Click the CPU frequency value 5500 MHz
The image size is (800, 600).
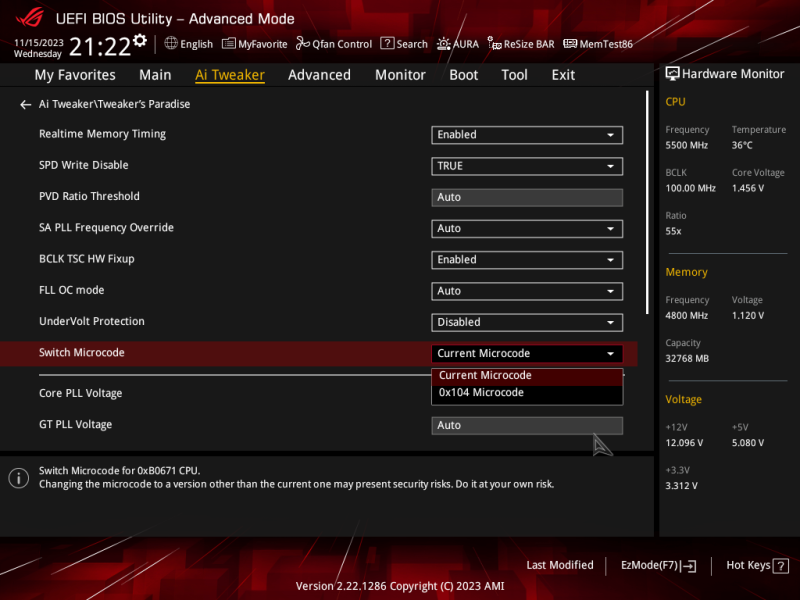(x=686, y=145)
